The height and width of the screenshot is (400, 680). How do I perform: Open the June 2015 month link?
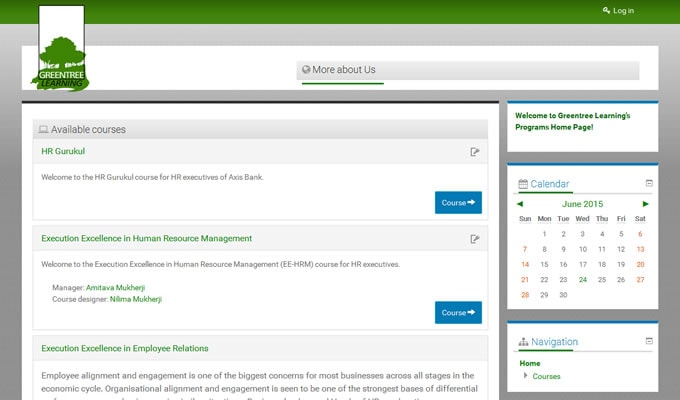coord(583,204)
